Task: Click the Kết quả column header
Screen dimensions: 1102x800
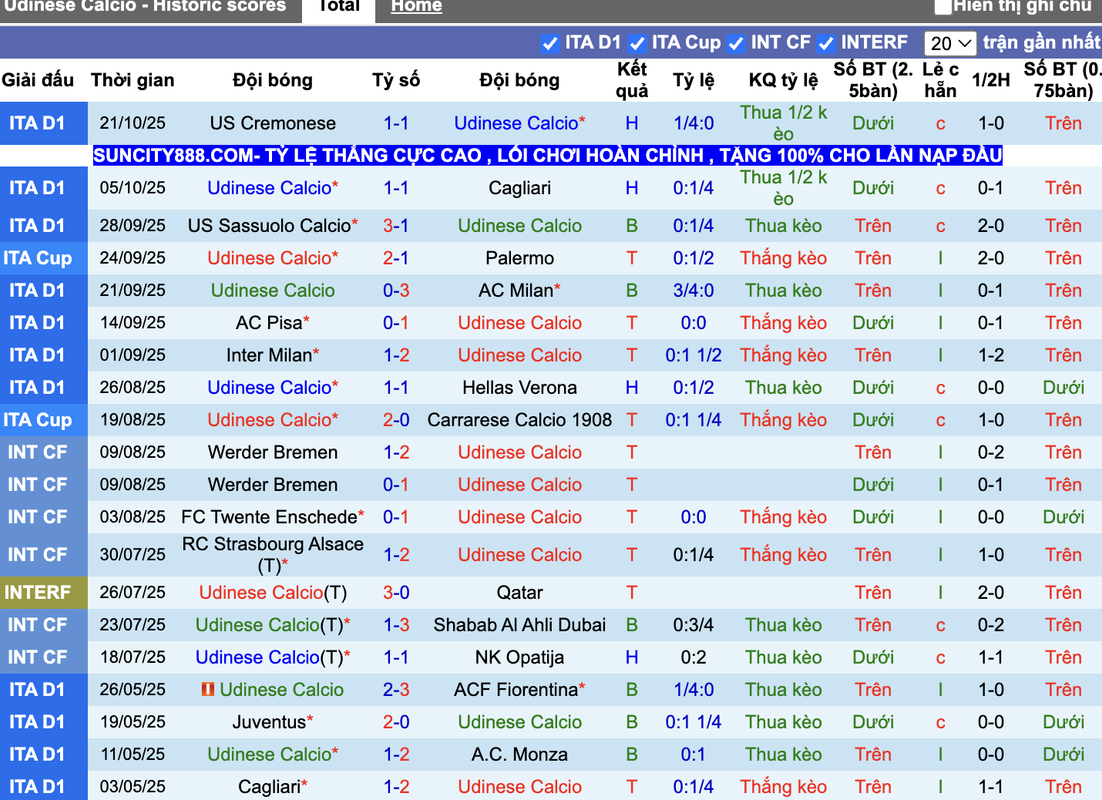Action: coord(632,80)
